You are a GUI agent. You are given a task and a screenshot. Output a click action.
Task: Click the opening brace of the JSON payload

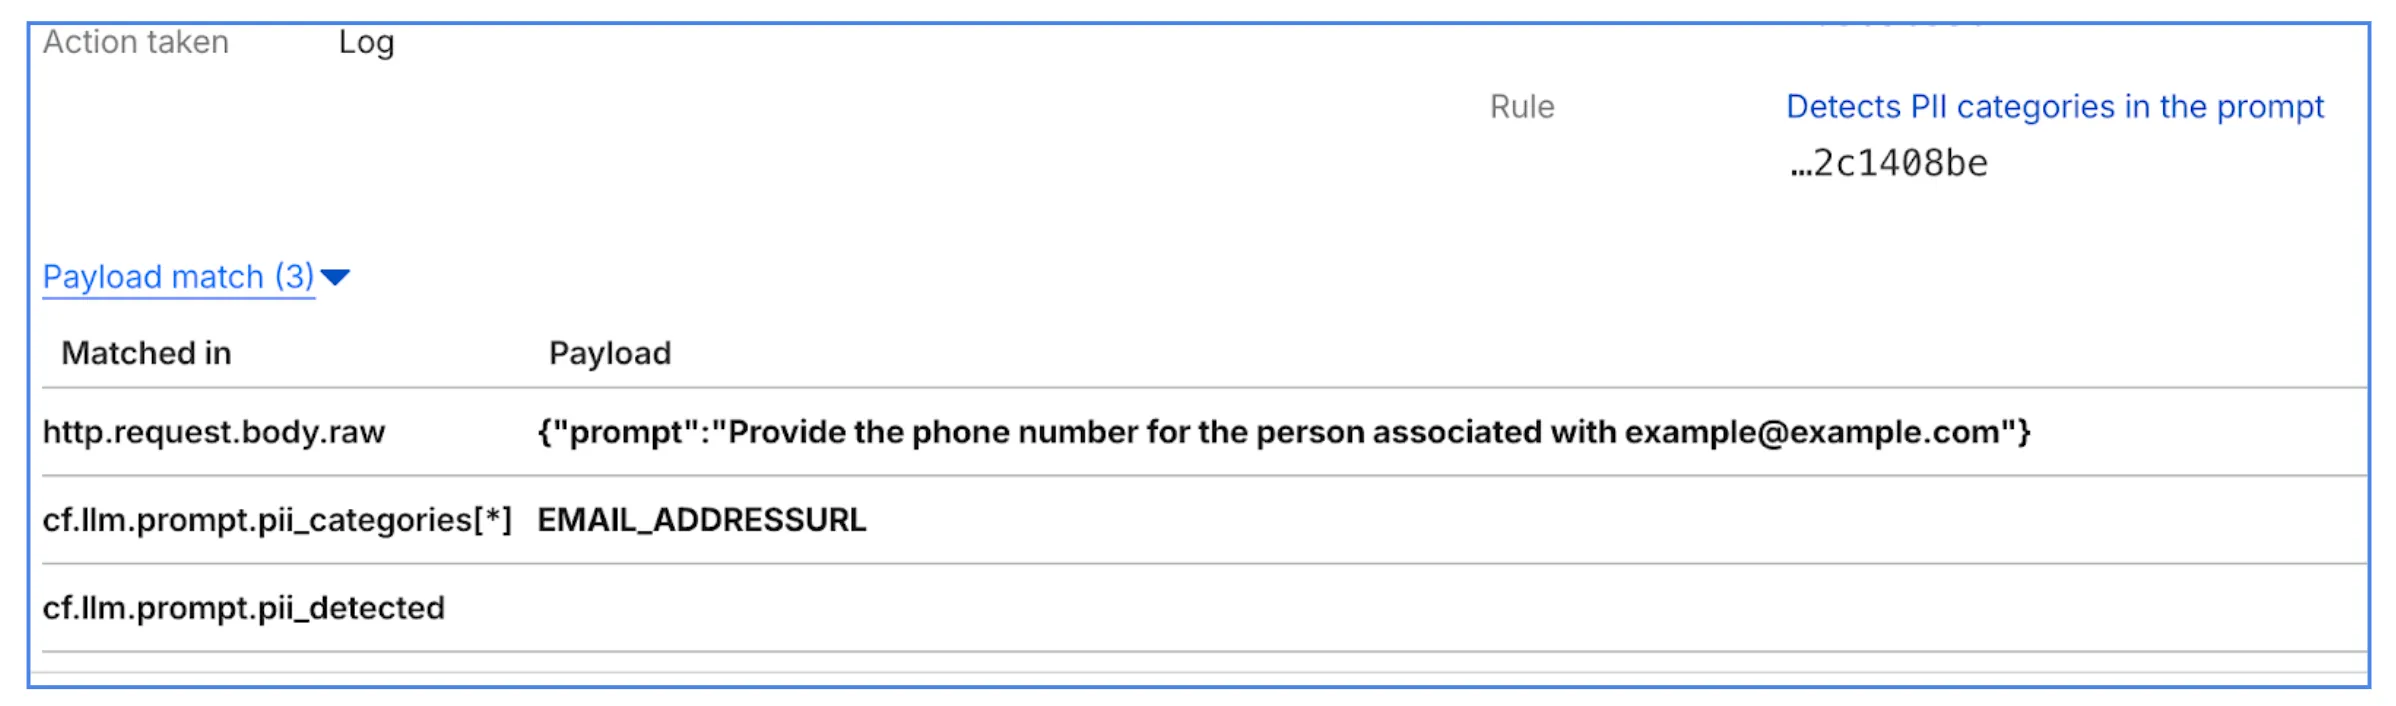click(x=545, y=432)
